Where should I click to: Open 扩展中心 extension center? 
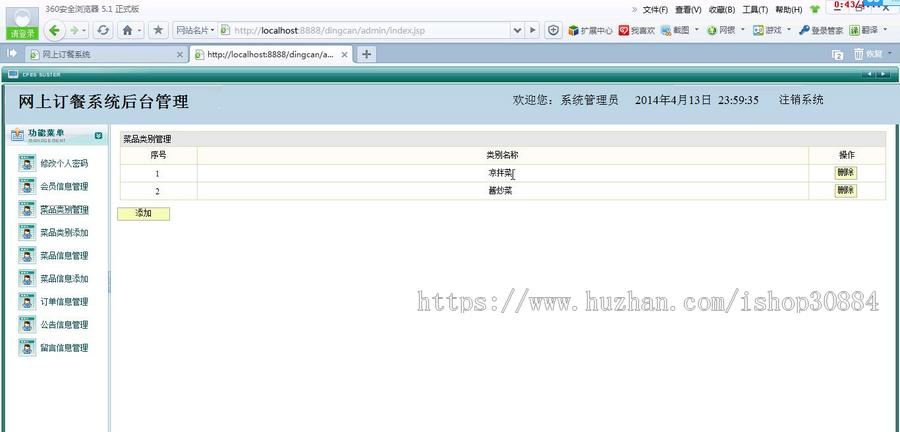coord(590,30)
